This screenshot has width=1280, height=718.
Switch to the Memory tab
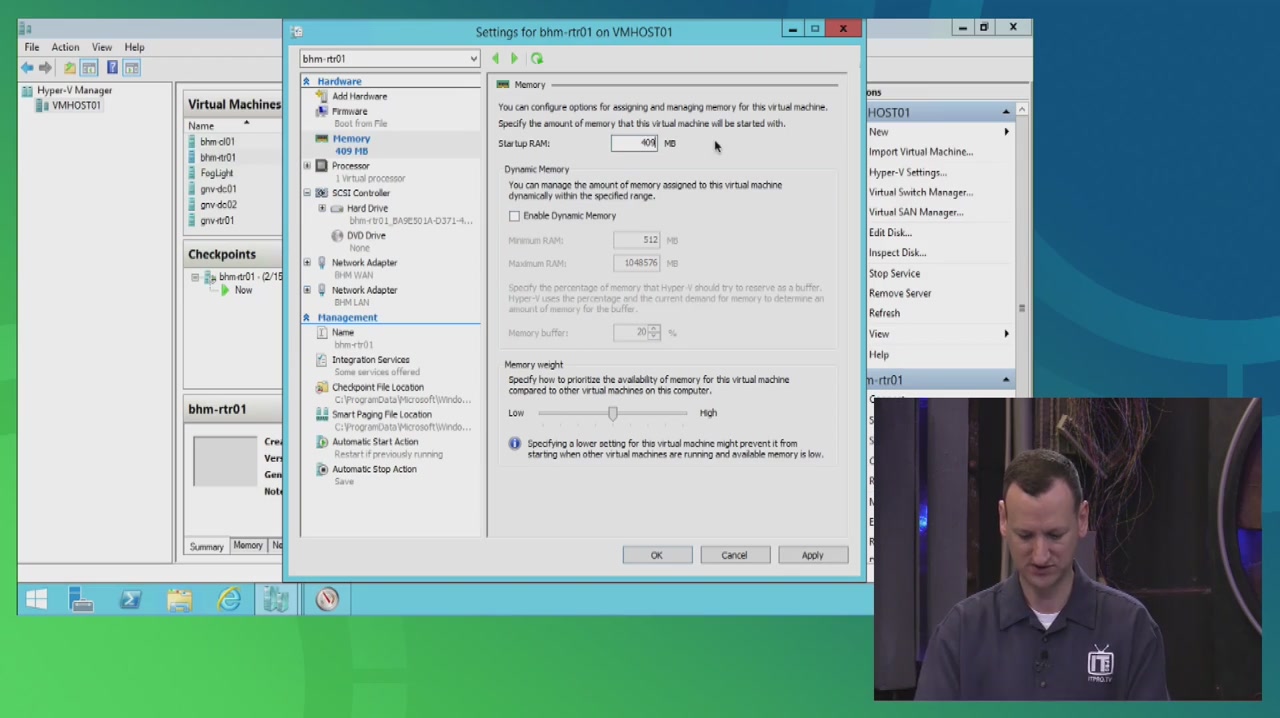[x=248, y=546]
